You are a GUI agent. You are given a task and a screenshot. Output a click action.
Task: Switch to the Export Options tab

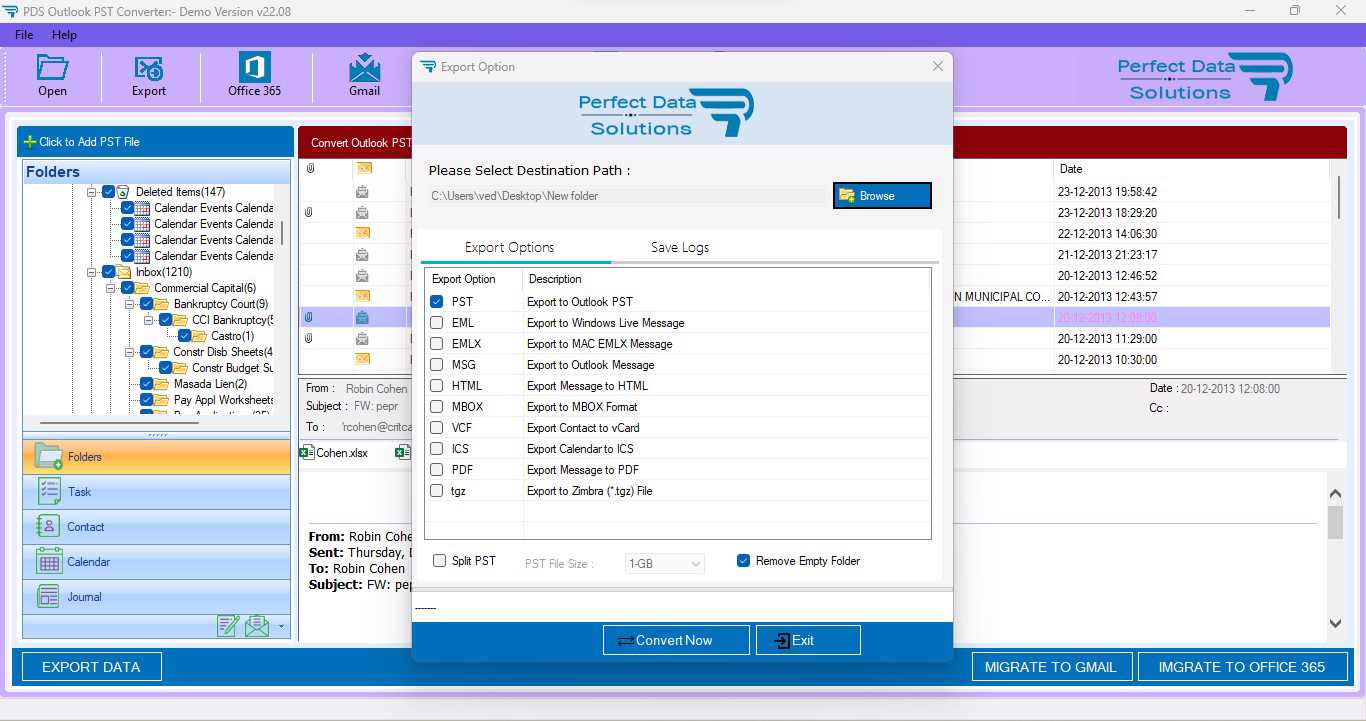(x=509, y=247)
